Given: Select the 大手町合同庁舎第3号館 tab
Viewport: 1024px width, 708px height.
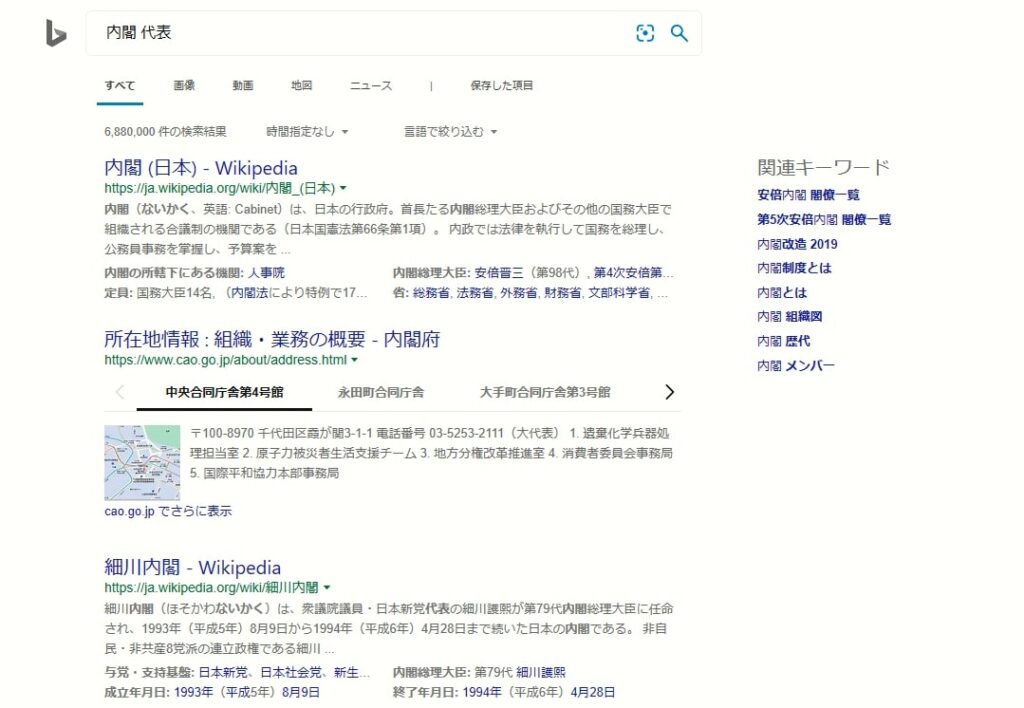Looking at the screenshot, I should pos(545,392).
